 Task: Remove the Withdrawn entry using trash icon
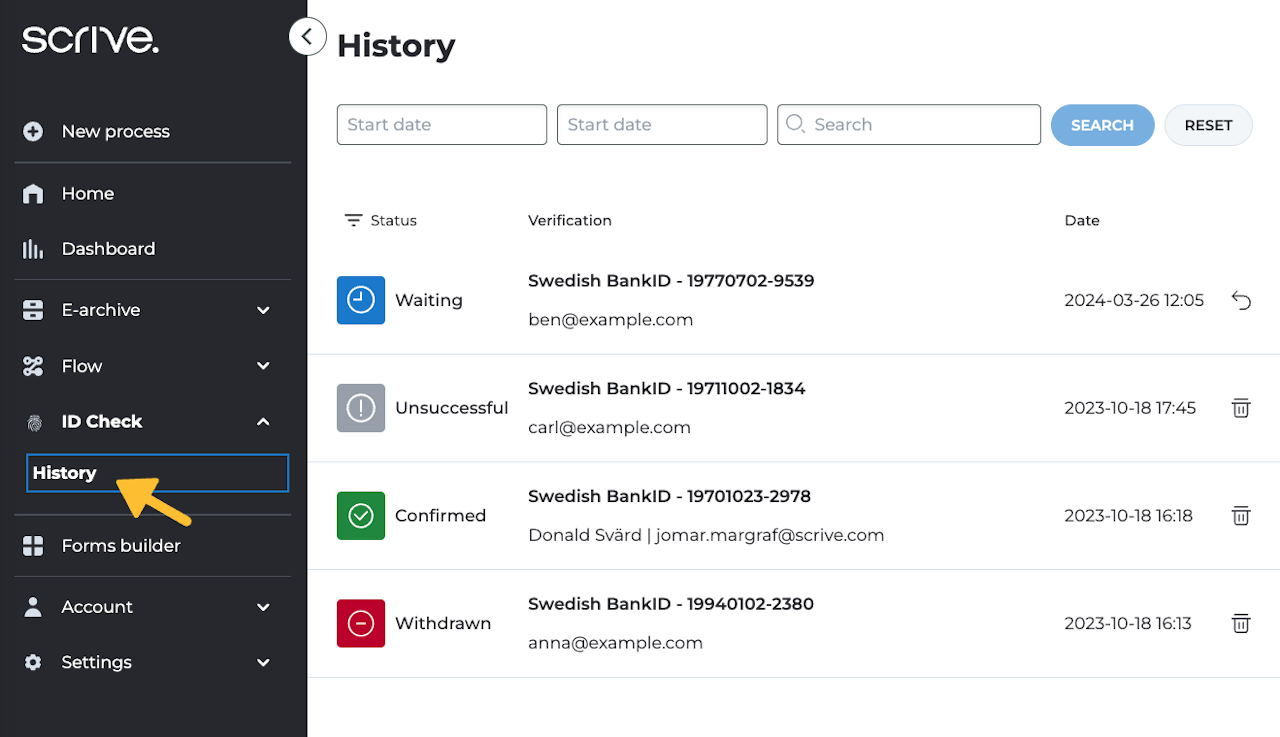click(1241, 624)
